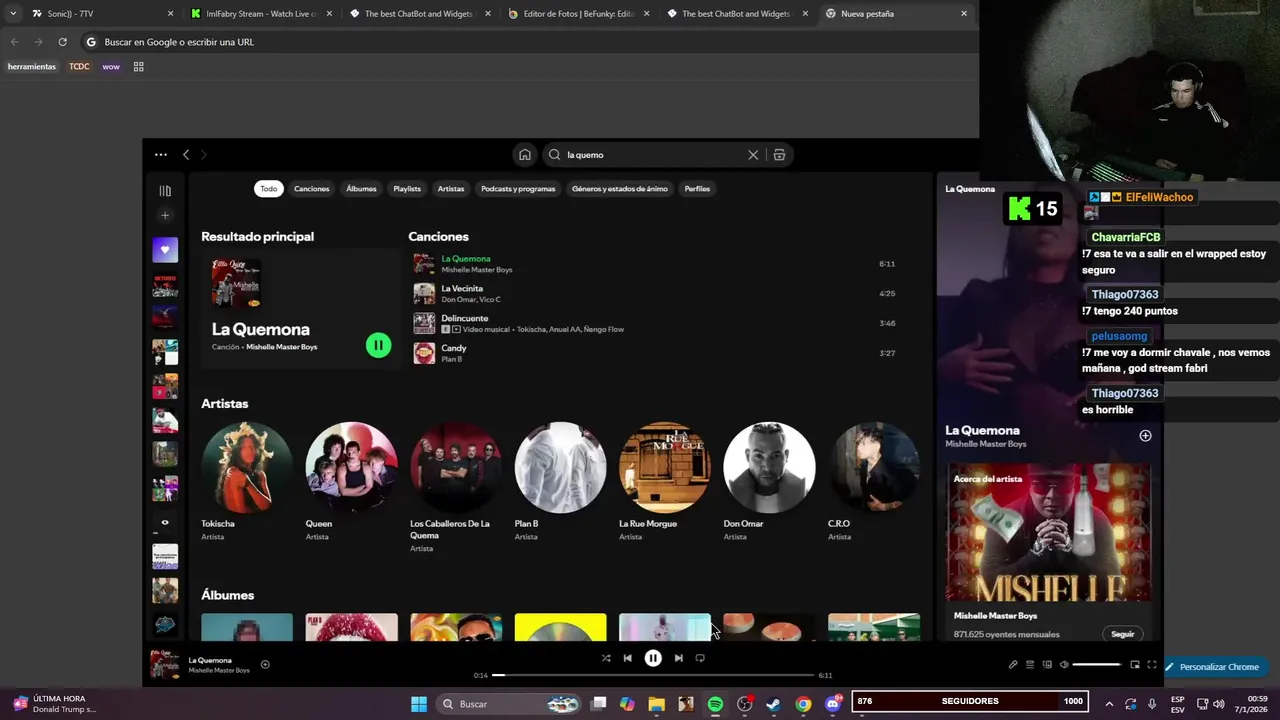Follow Mishelle Master Boys with Seguir

[x=1123, y=634]
